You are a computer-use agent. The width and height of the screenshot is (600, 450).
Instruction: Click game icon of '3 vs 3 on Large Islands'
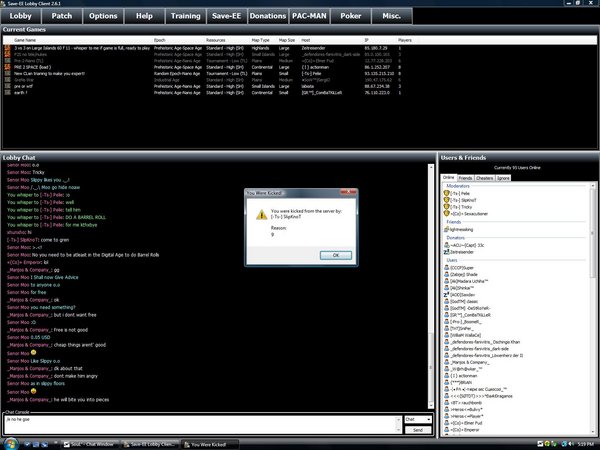[6, 47]
